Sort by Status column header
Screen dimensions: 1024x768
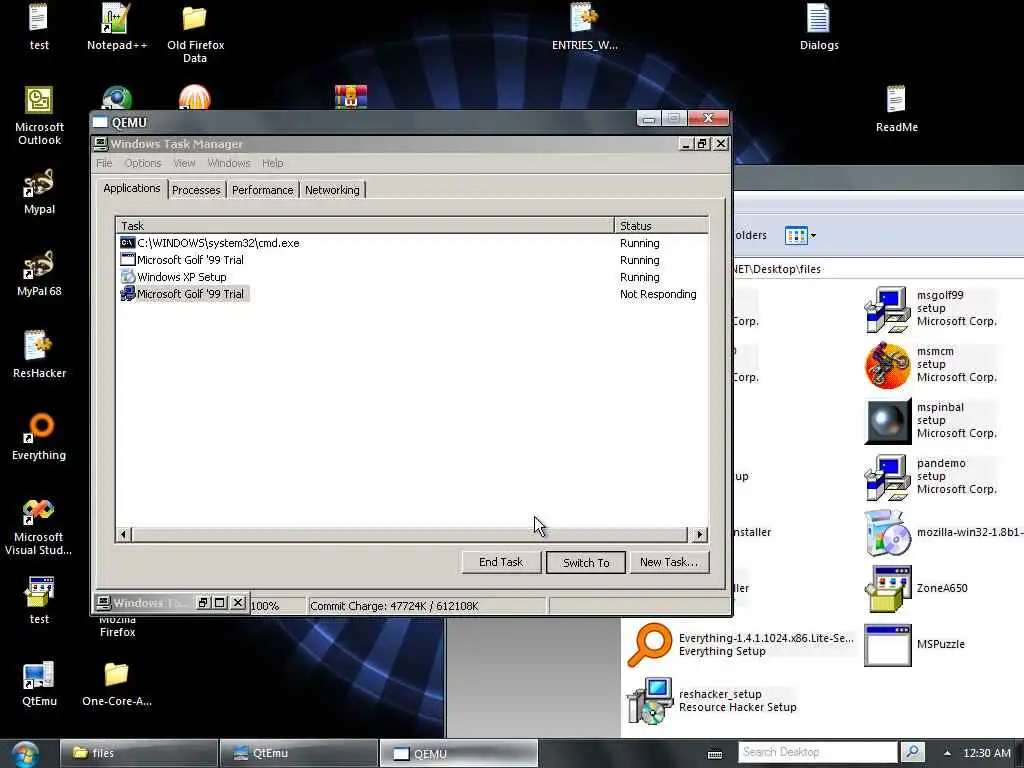[661, 225]
